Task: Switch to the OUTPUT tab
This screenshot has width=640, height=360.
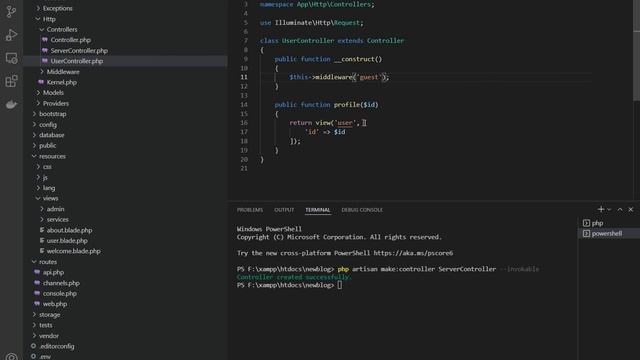Action: coord(284,210)
